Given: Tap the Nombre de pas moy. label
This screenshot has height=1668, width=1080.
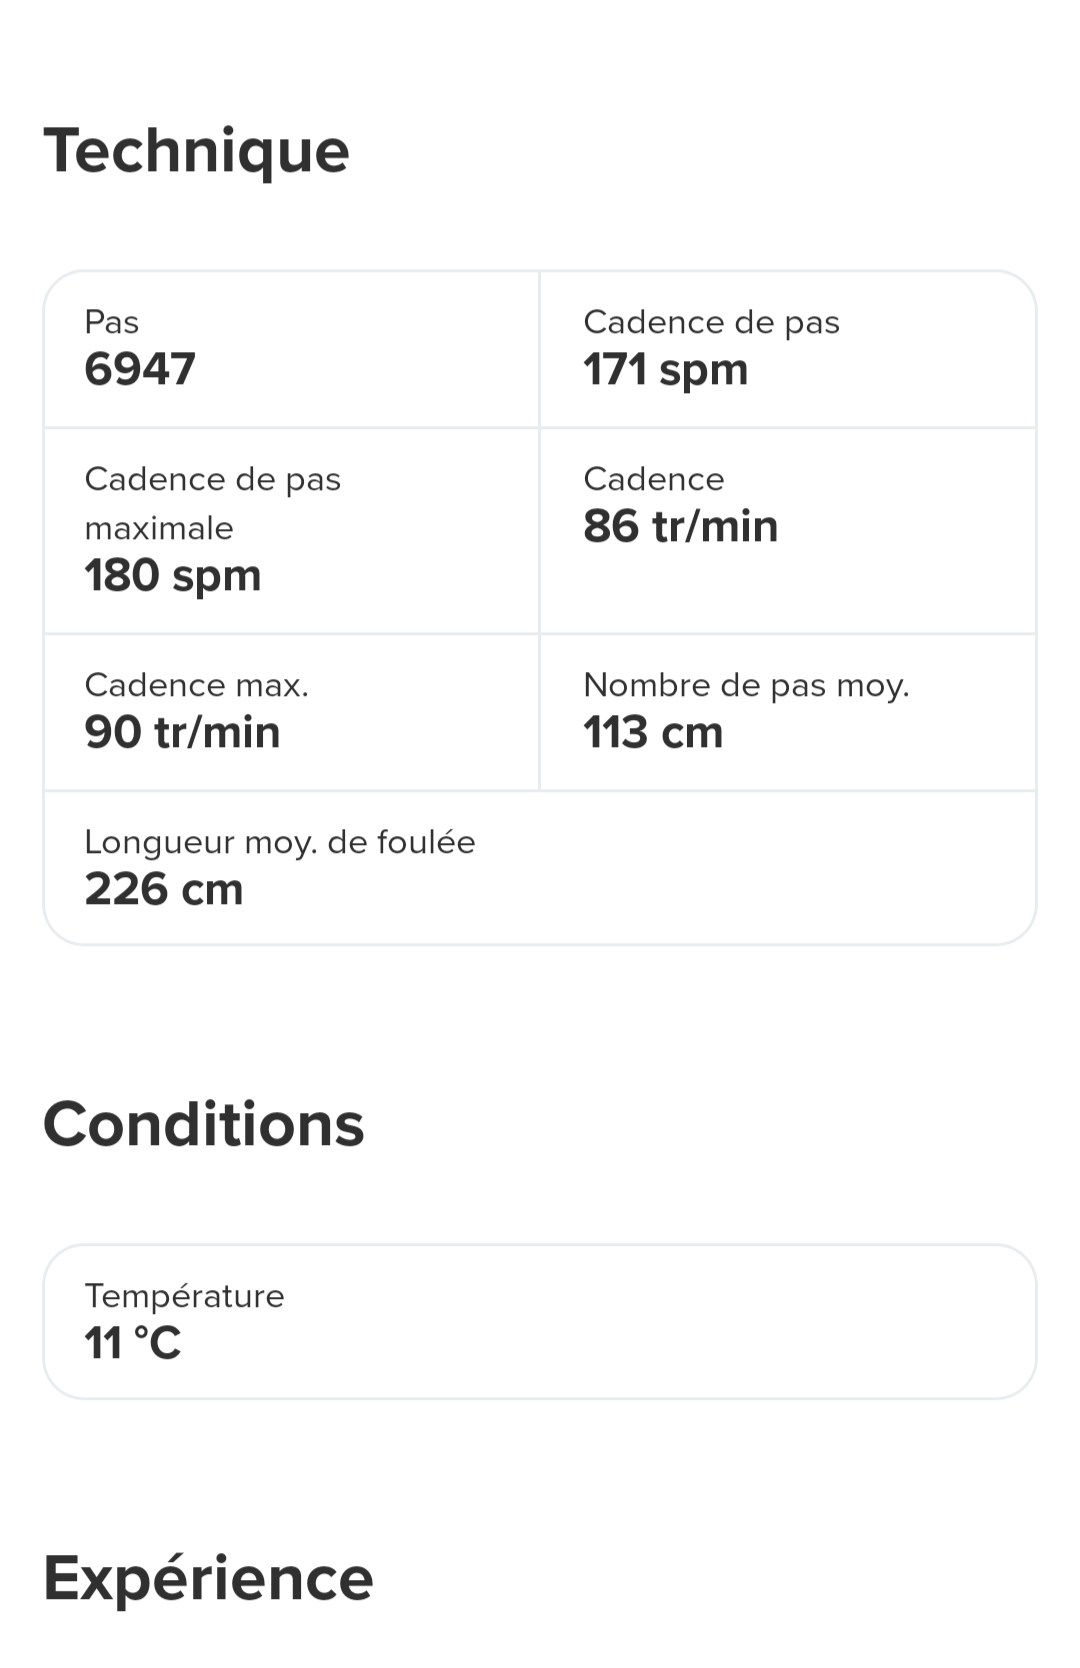Looking at the screenshot, I should (x=746, y=685).
